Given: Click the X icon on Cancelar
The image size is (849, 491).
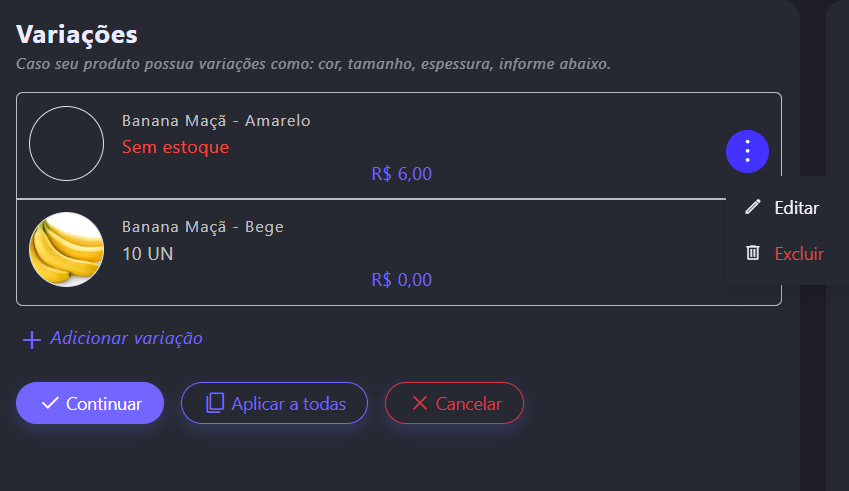Looking at the screenshot, I should (x=420, y=403).
